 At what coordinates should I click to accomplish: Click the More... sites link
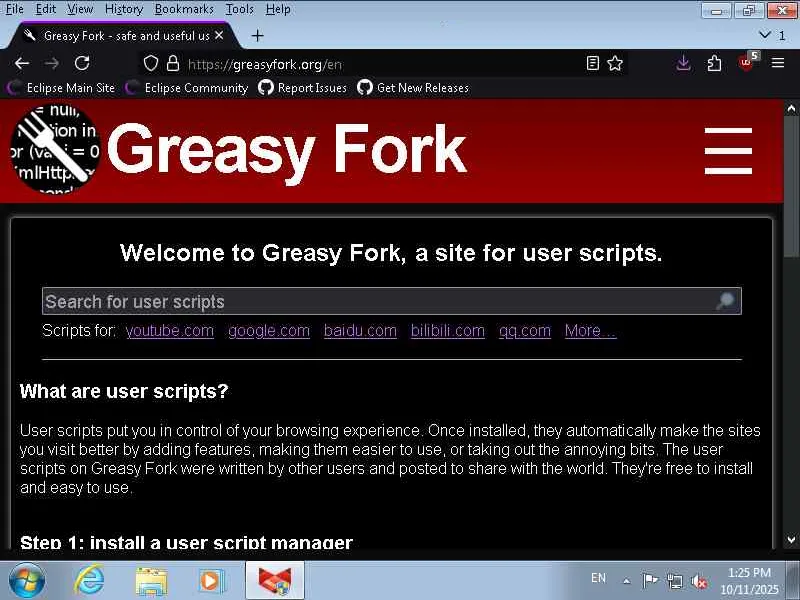point(591,331)
